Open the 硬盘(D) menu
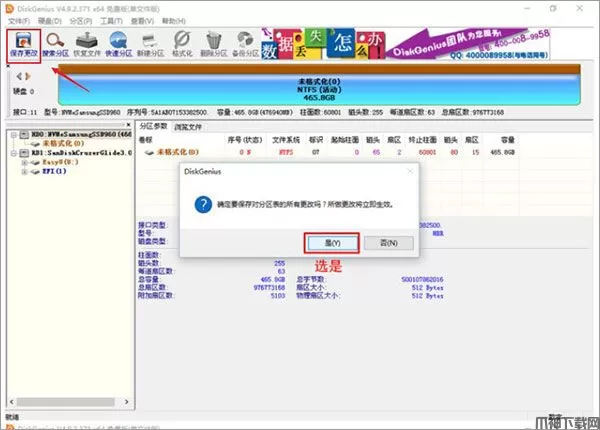Screen dimensions: 600x430 50,21
